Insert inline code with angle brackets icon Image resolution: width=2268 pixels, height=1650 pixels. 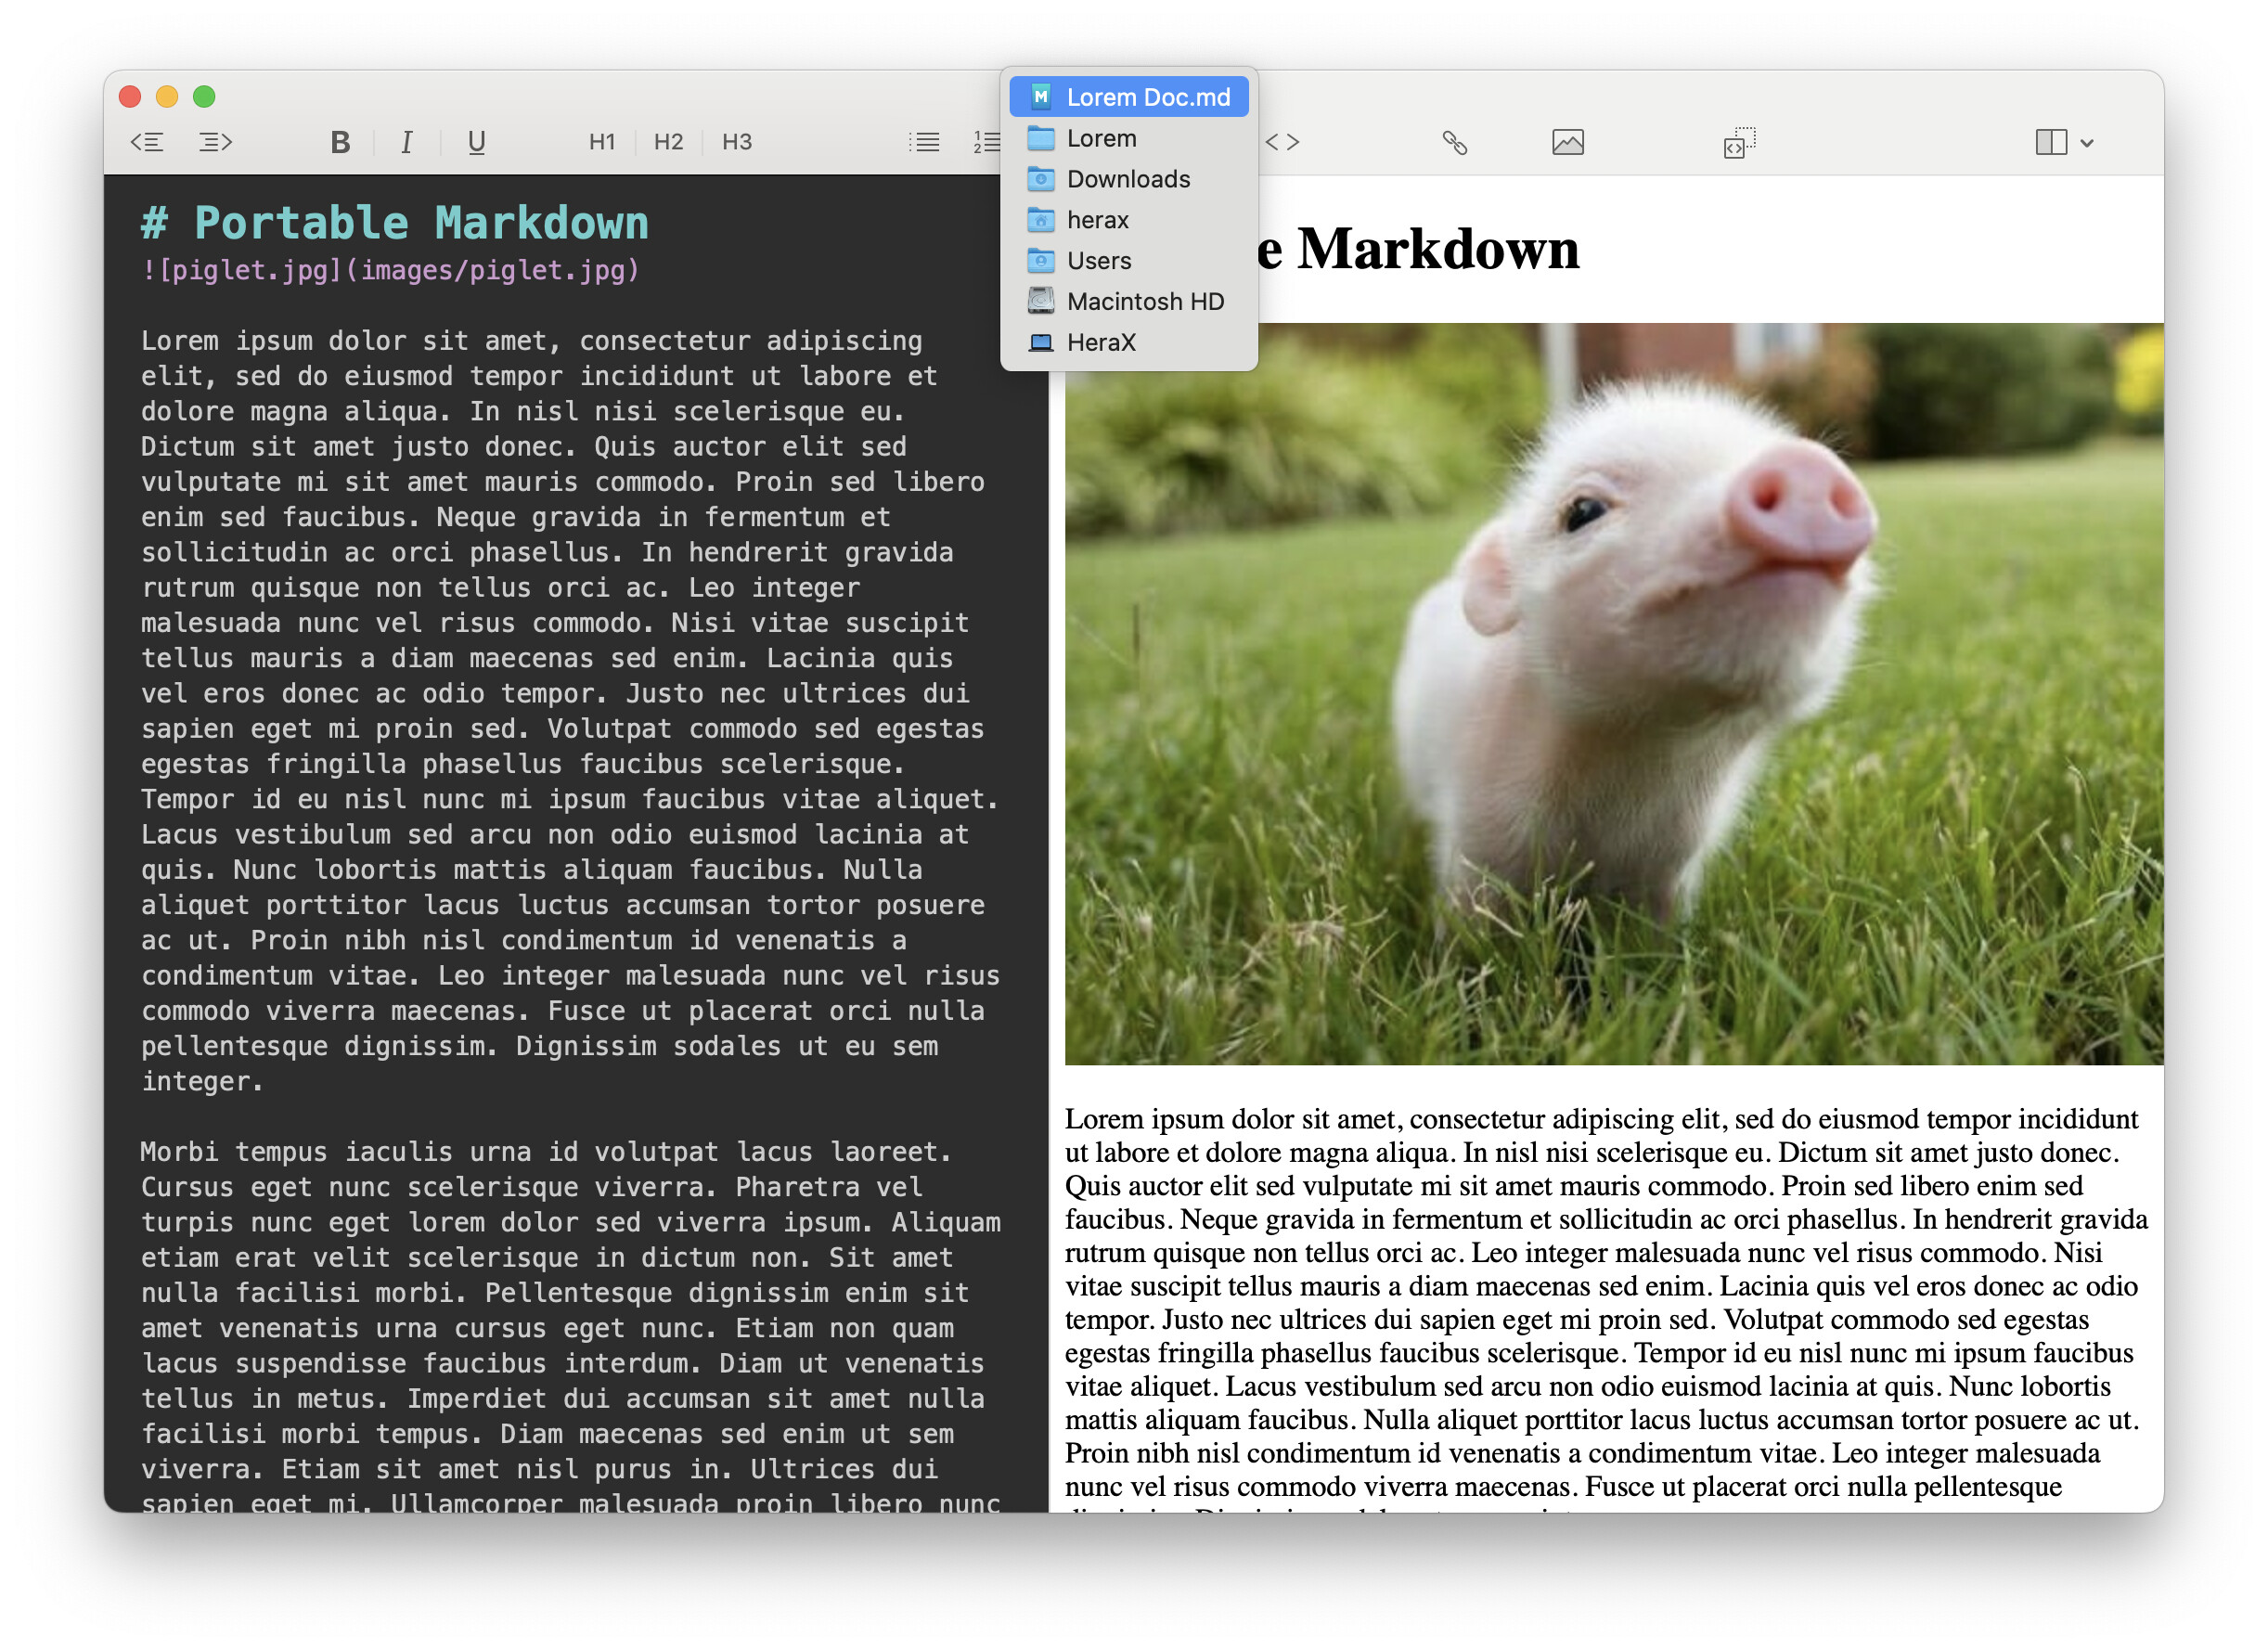pos(1282,142)
